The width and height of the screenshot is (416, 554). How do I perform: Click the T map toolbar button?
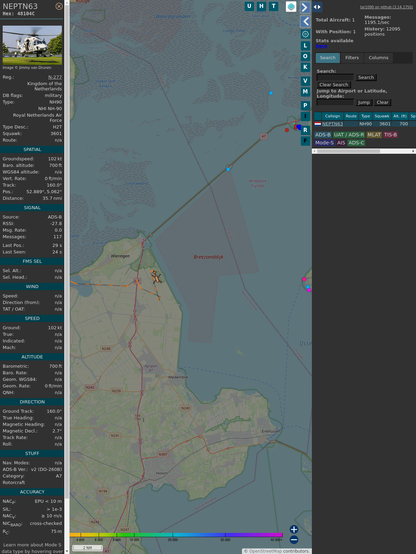[273, 6]
